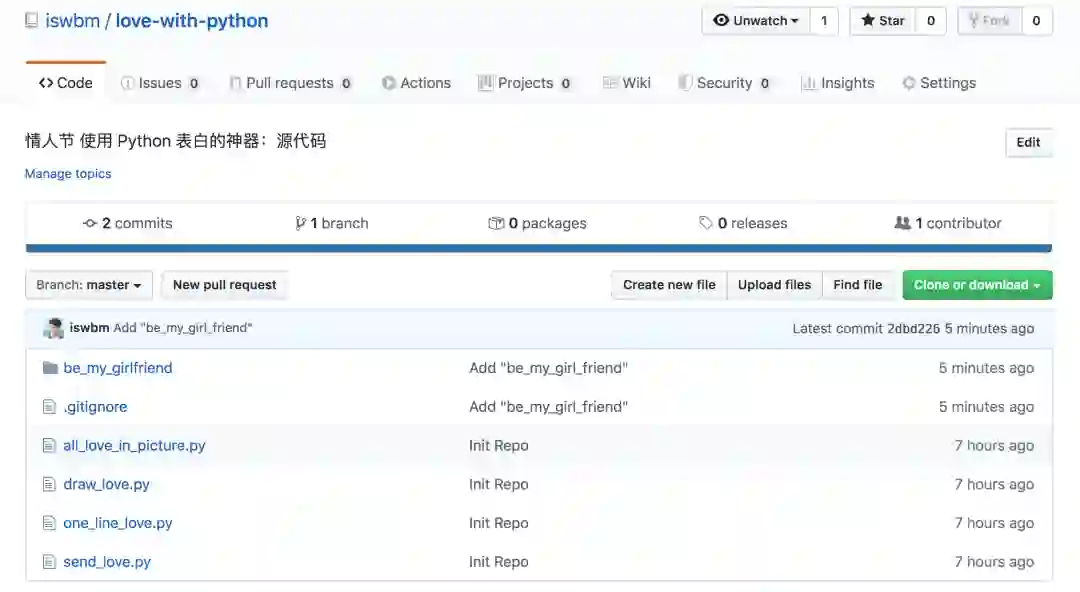The height and width of the screenshot is (592, 1080).
Task: Click the commits history icon
Action: click(x=90, y=223)
